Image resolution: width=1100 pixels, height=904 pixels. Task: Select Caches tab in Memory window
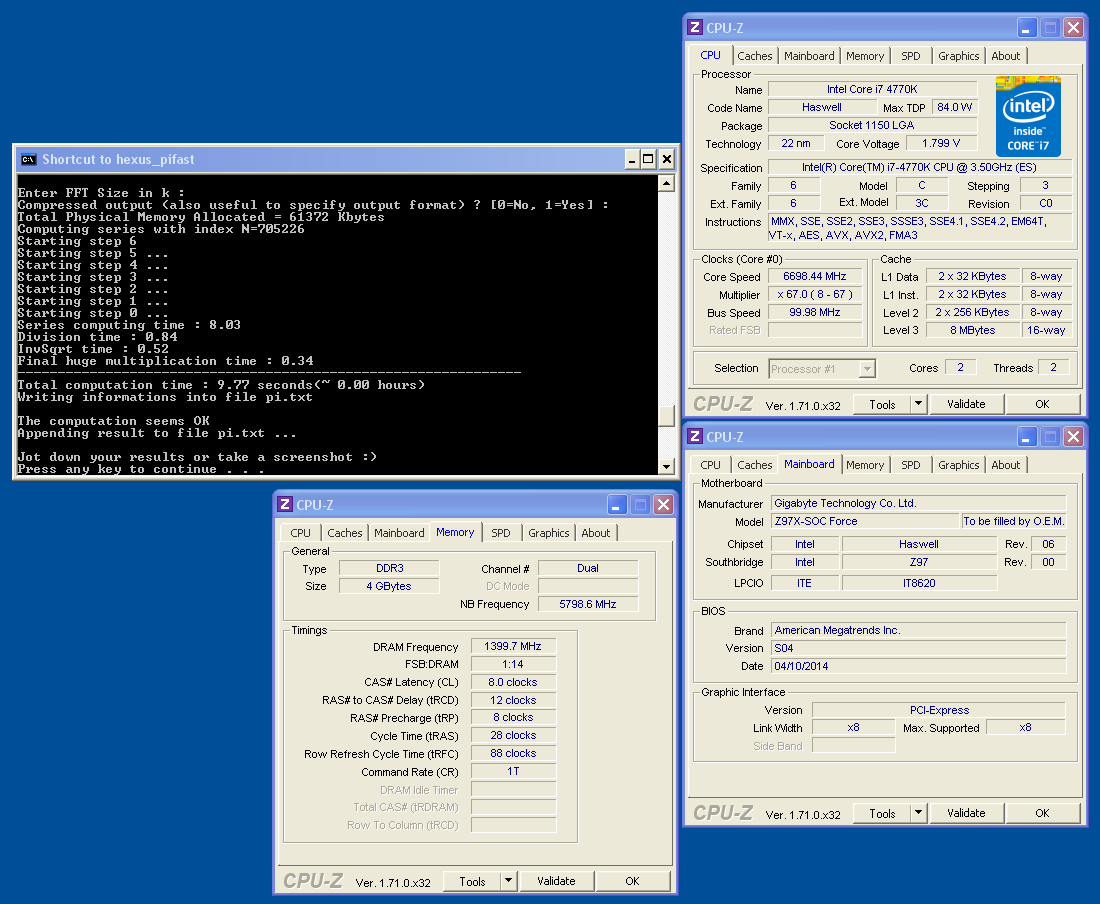[344, 533]
